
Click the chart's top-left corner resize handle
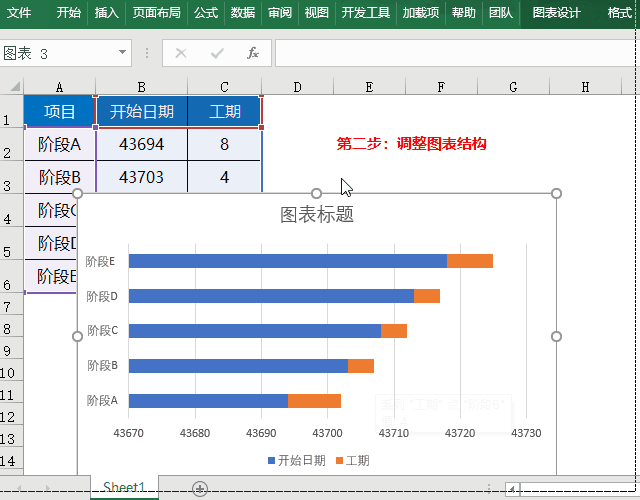click(x=77, y=193)
